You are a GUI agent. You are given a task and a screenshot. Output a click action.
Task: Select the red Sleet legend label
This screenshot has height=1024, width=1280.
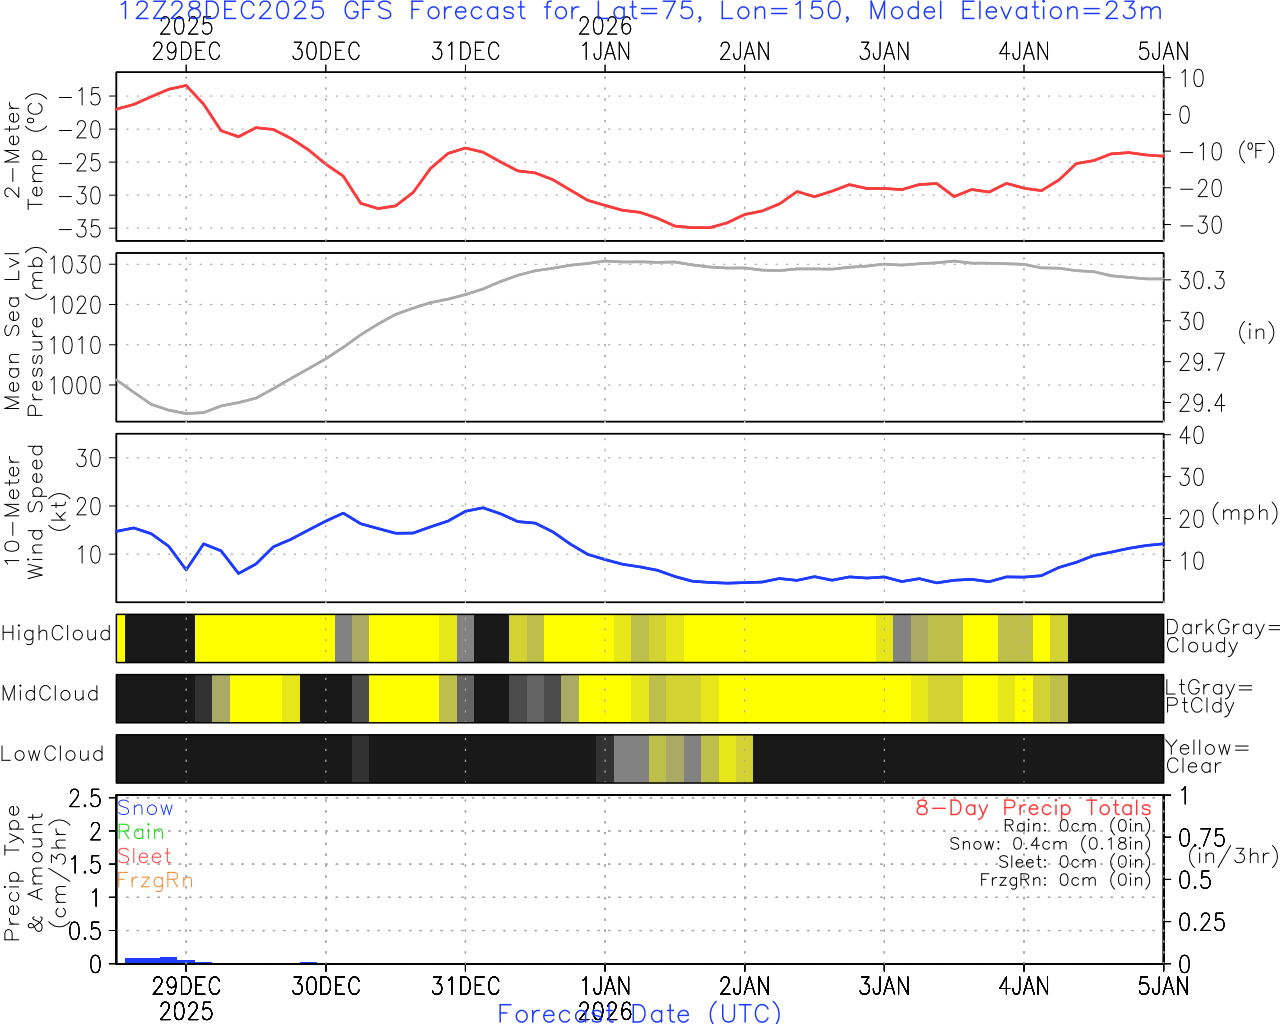tap(144, 856)
